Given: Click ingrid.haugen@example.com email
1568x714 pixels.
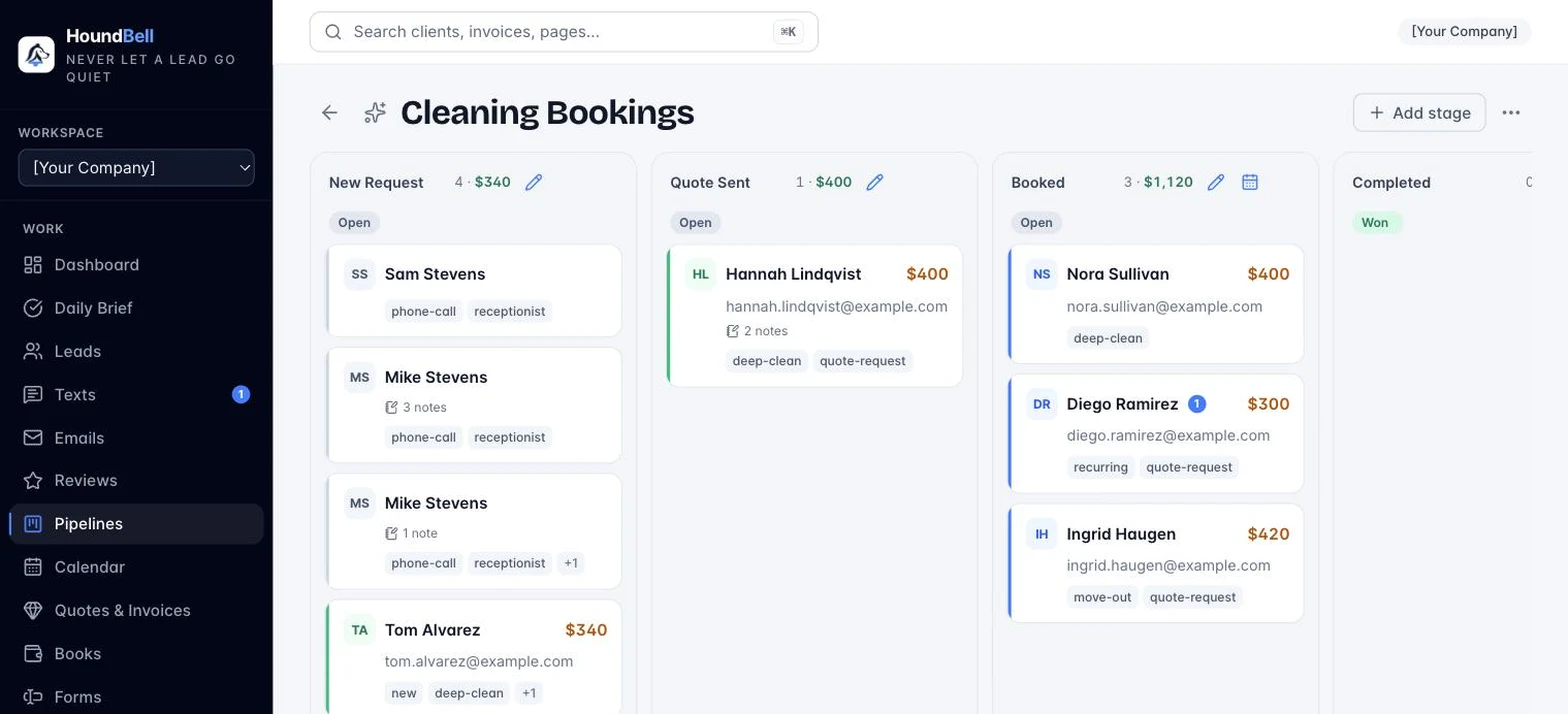Looking at the screenshot, I should coord(1169,565).
